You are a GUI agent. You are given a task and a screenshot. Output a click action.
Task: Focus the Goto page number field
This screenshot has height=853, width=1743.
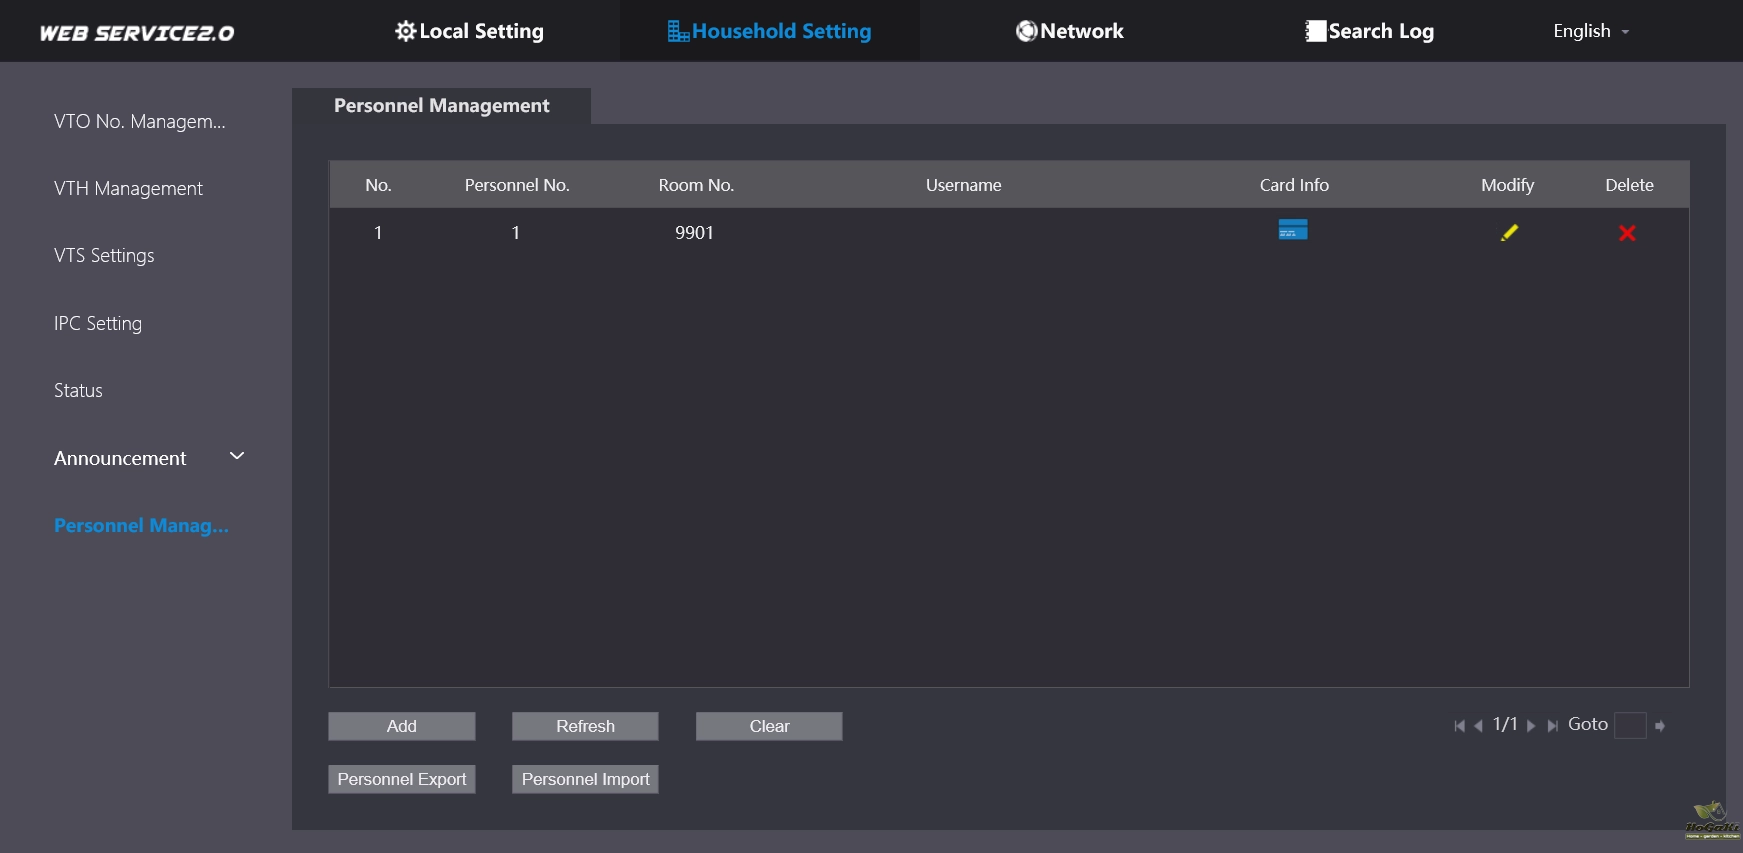pos(1629,725)
